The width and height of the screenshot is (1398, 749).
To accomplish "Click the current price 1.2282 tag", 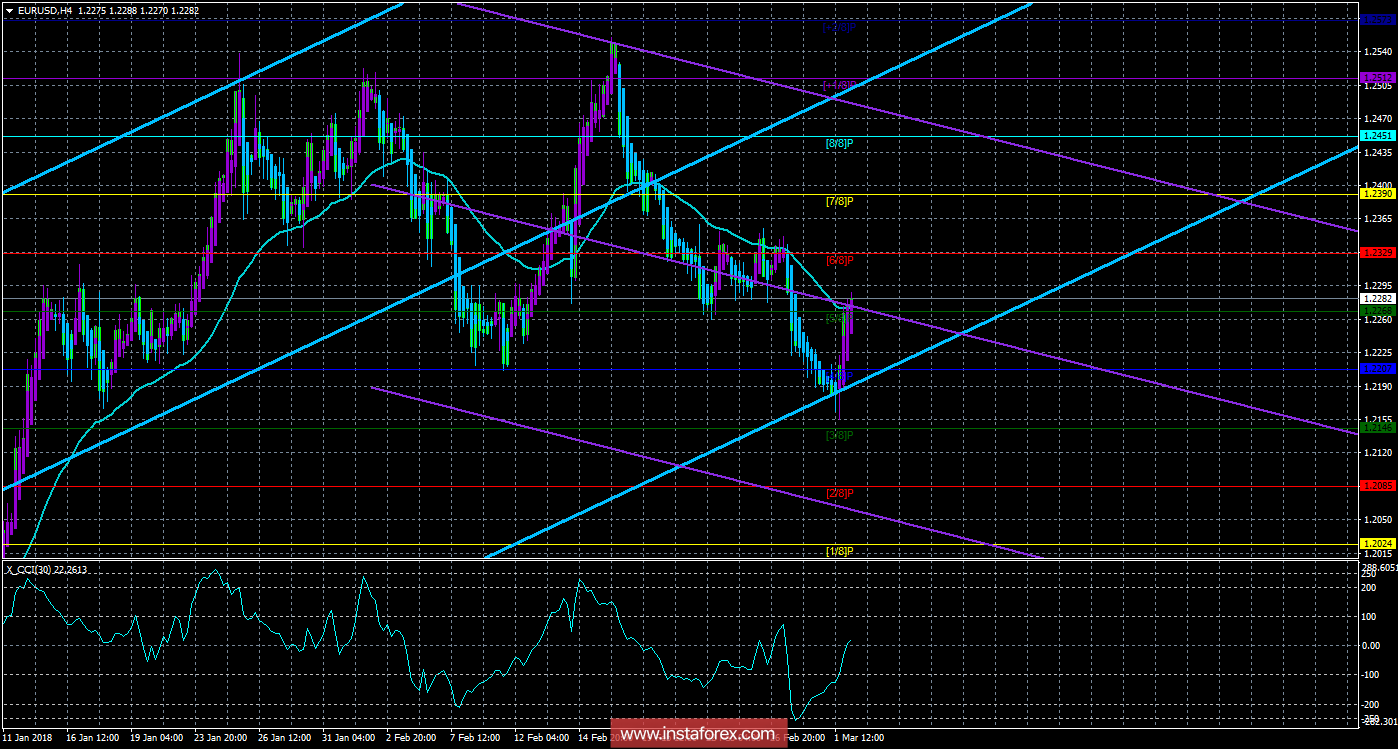I will tap(1376, 298).
